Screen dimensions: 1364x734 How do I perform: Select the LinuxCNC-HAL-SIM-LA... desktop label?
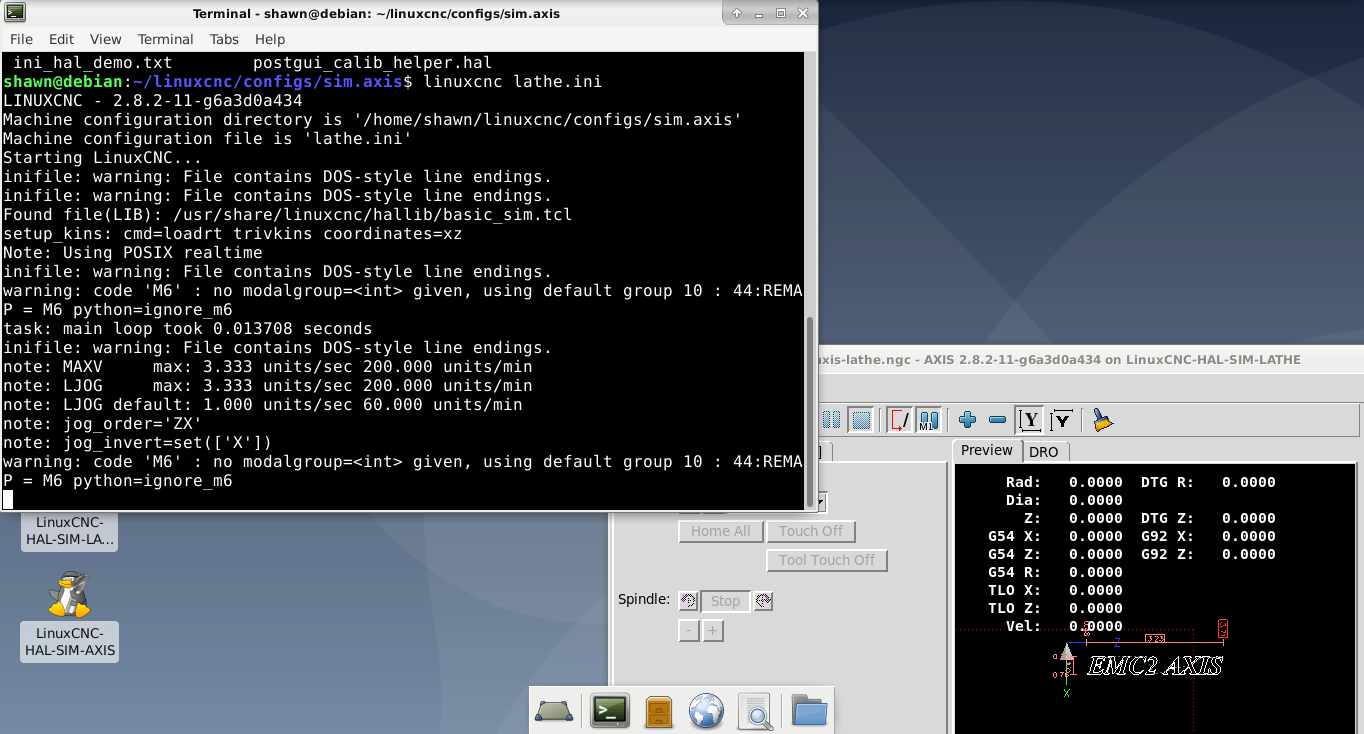70,530
